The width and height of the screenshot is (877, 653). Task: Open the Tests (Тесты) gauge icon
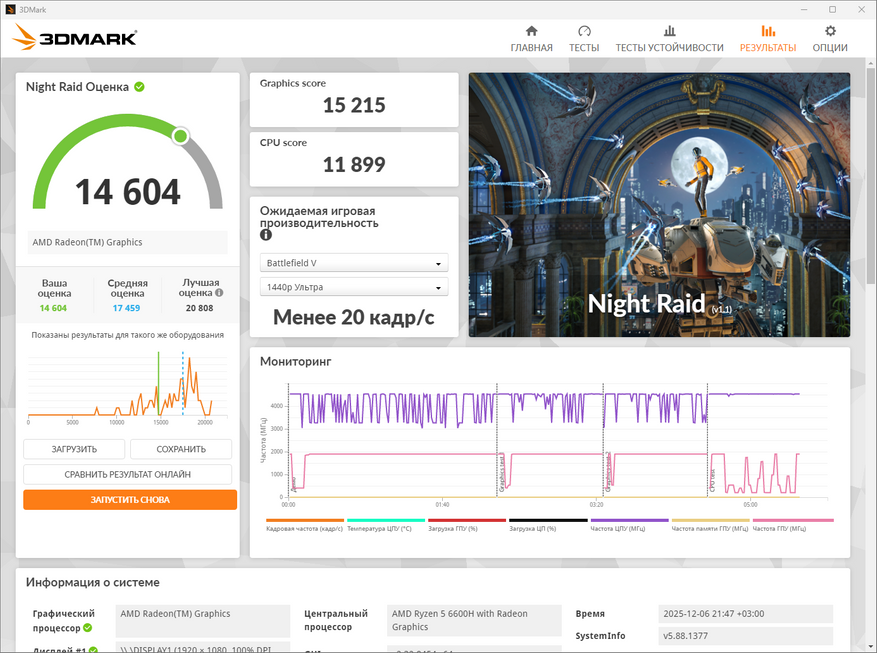584,31
